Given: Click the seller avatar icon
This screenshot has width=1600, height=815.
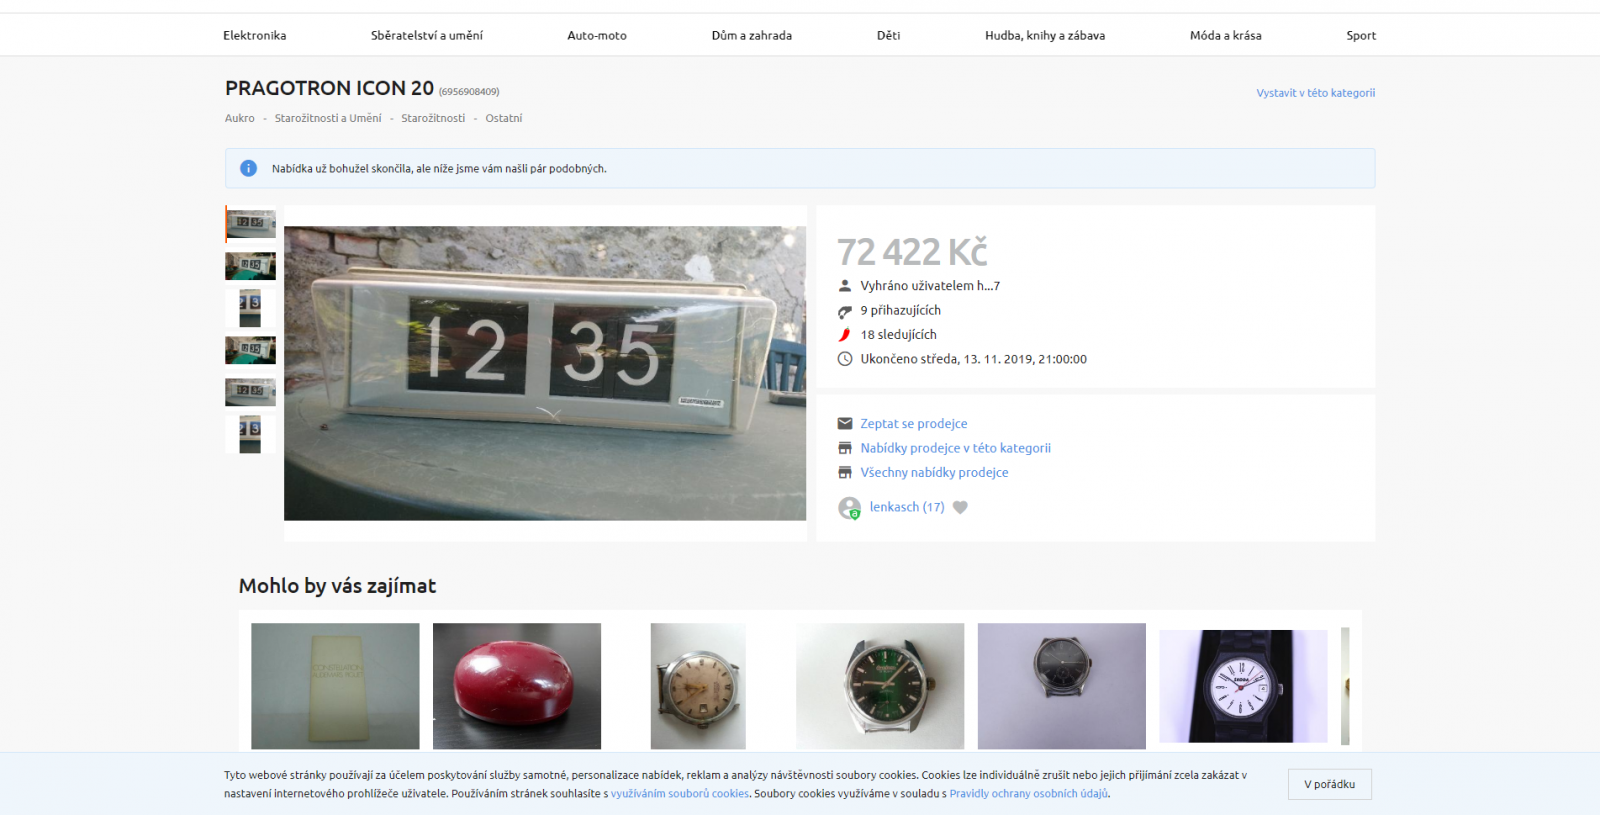Looking at the screenshot, I should pos(849,508).
